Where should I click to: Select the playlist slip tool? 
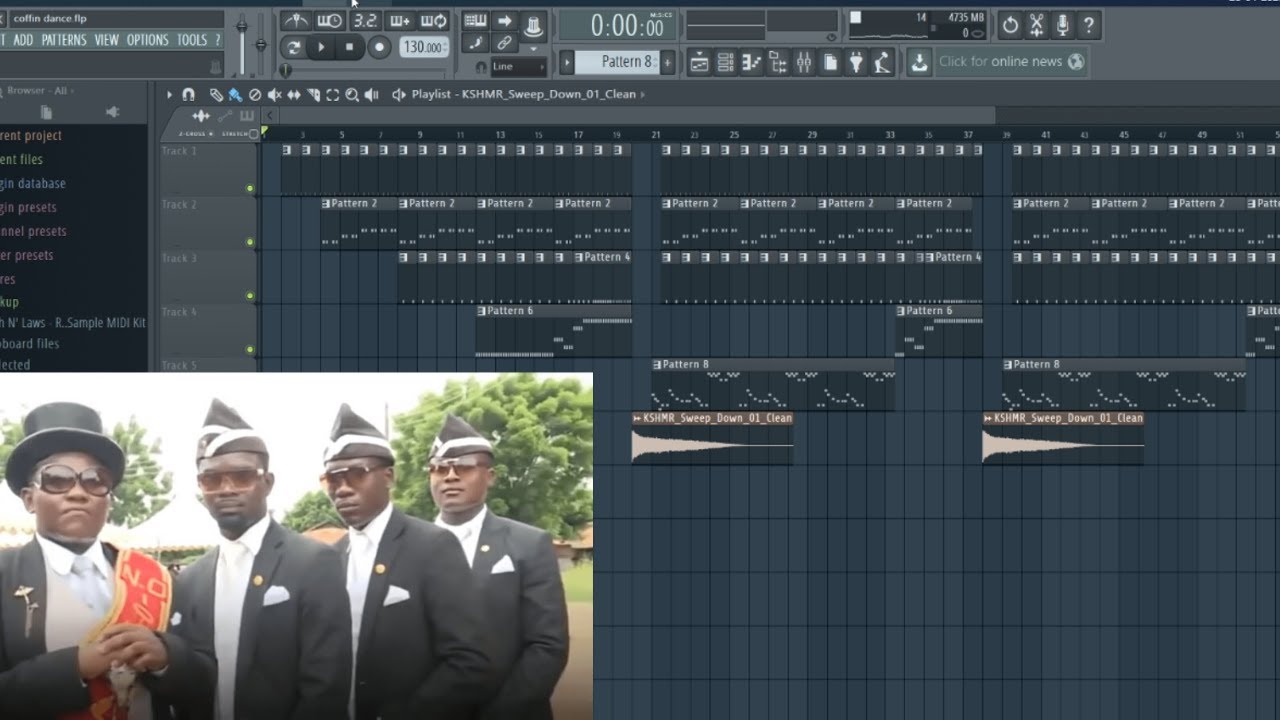pyautogui.click(x=294, y=95)
